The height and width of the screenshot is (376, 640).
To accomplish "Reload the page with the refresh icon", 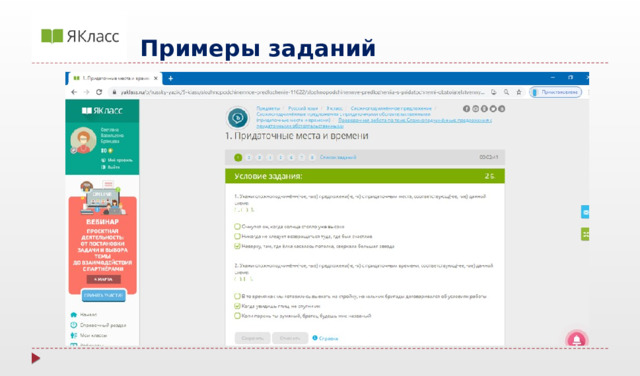I will point(99,92).
